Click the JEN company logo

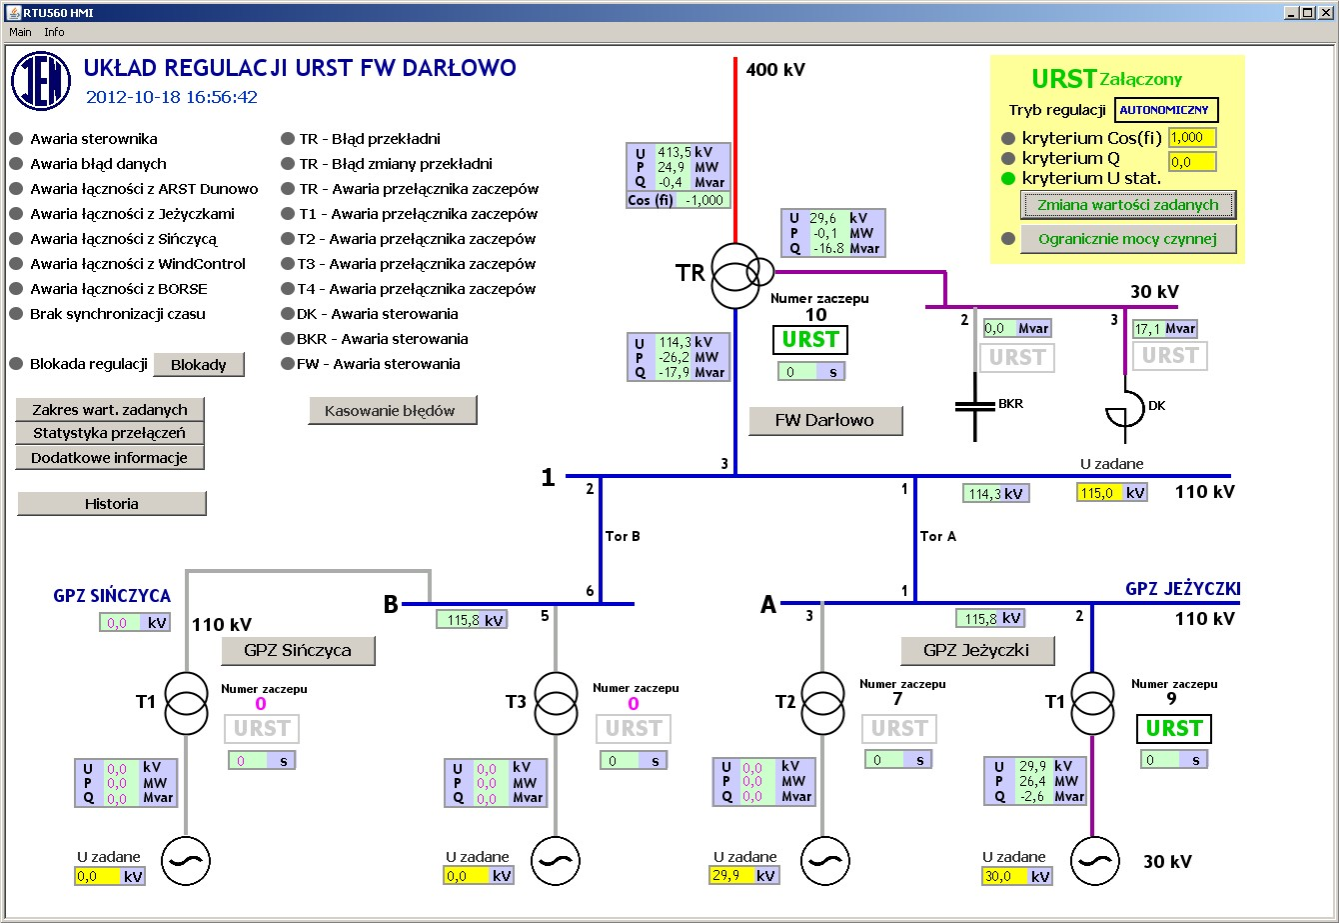pyautogui.click(x=41, y=81)
